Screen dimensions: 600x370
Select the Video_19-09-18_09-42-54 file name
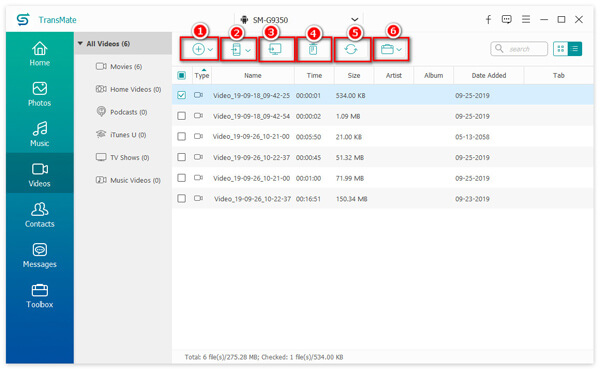(x=251, y=116)
